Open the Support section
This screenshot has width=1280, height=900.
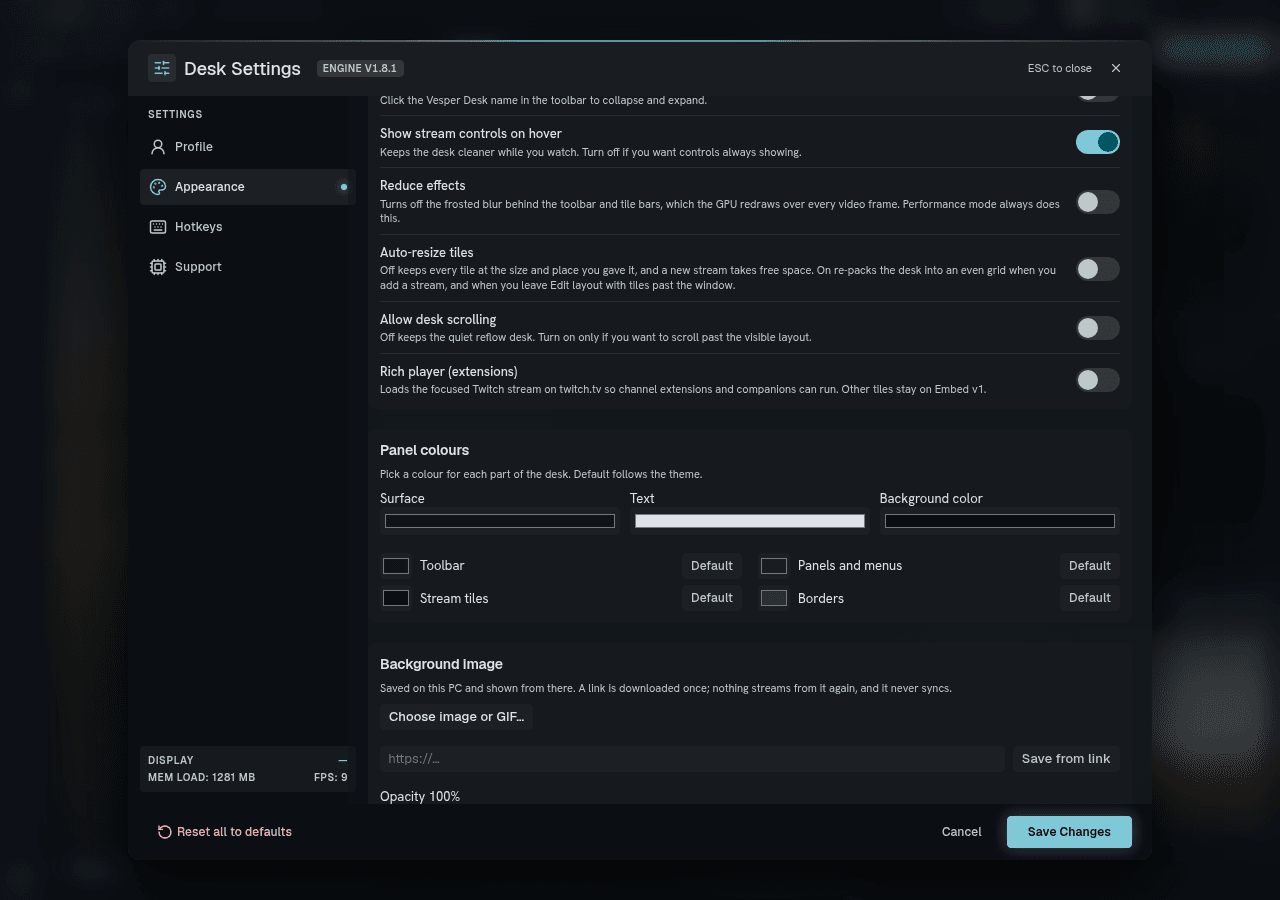[248, 267]
